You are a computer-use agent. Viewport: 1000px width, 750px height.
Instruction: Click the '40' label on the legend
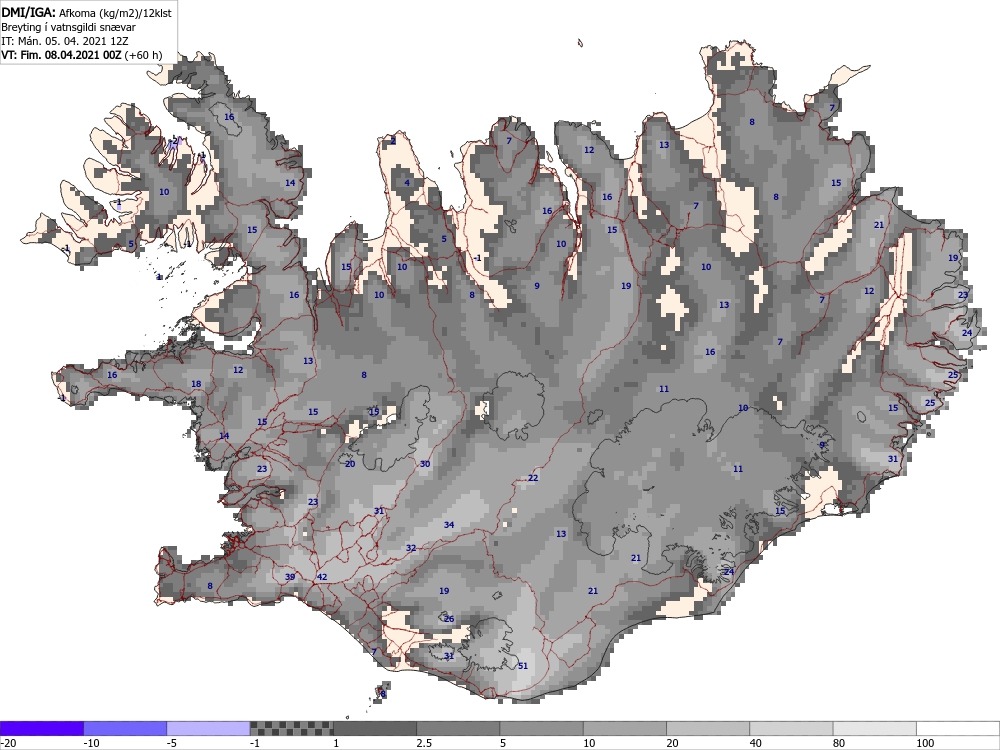pyautogui.click(x=756, y=743)
